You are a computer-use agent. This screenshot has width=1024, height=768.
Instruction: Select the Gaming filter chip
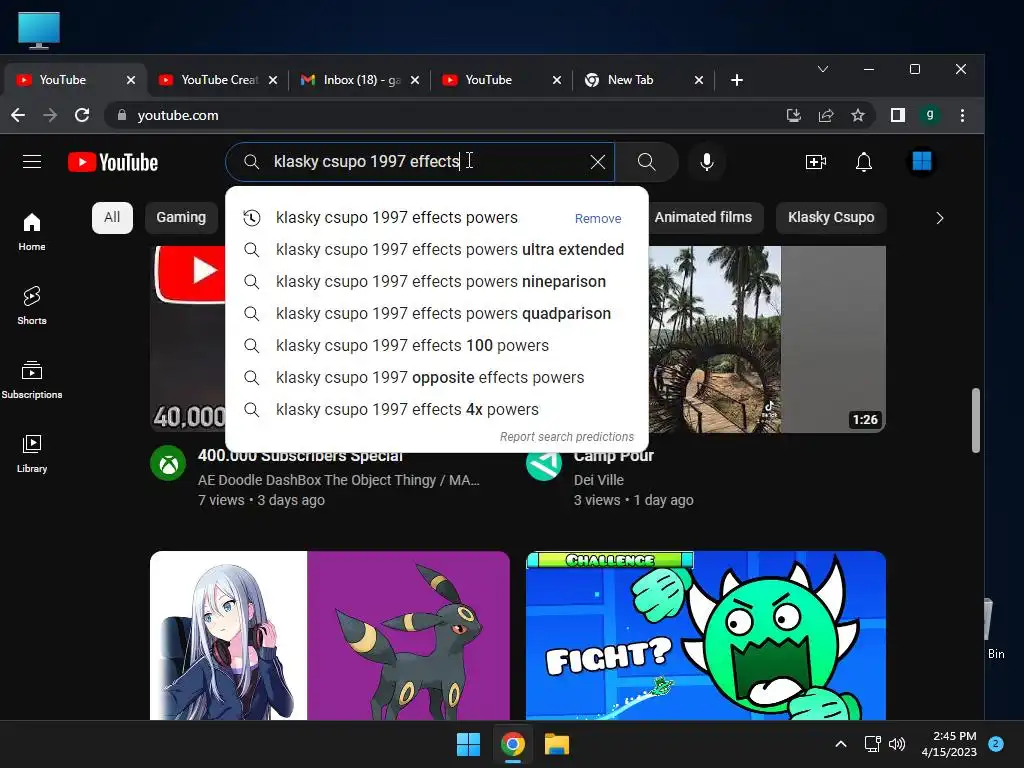coord(181,217)
